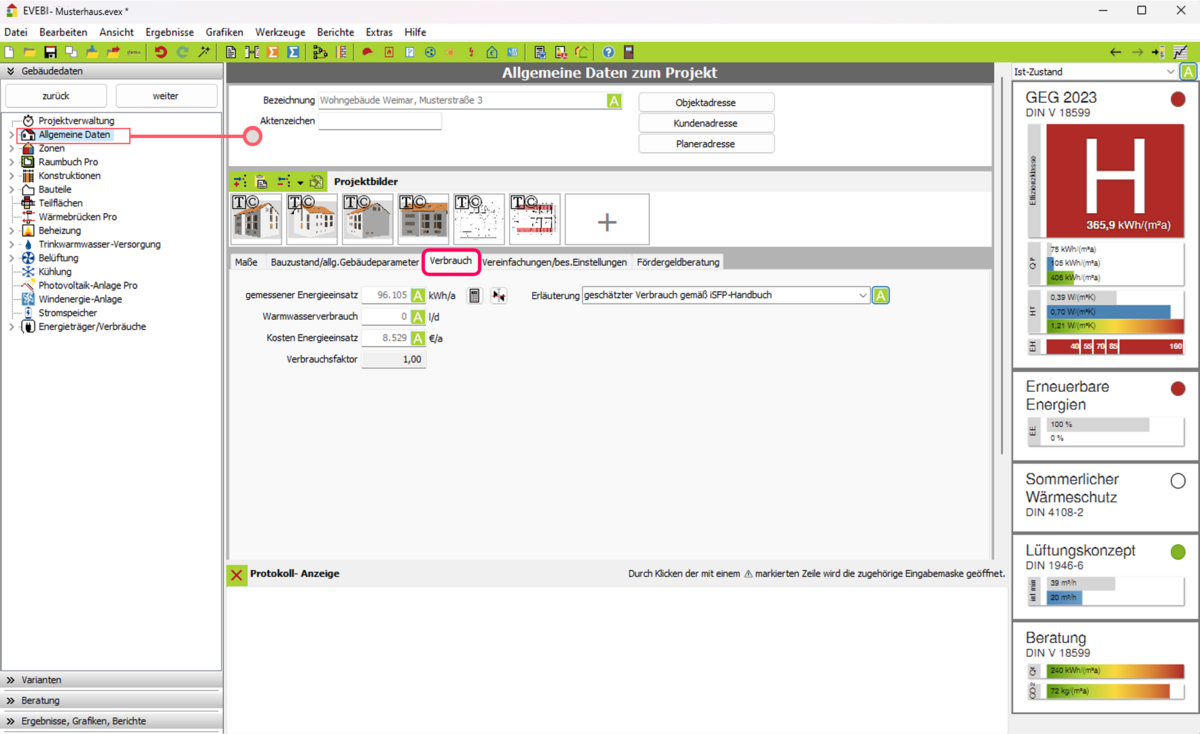1200x734 pixels.
Task: Add a project image with the plus tile
Action: 607,220
